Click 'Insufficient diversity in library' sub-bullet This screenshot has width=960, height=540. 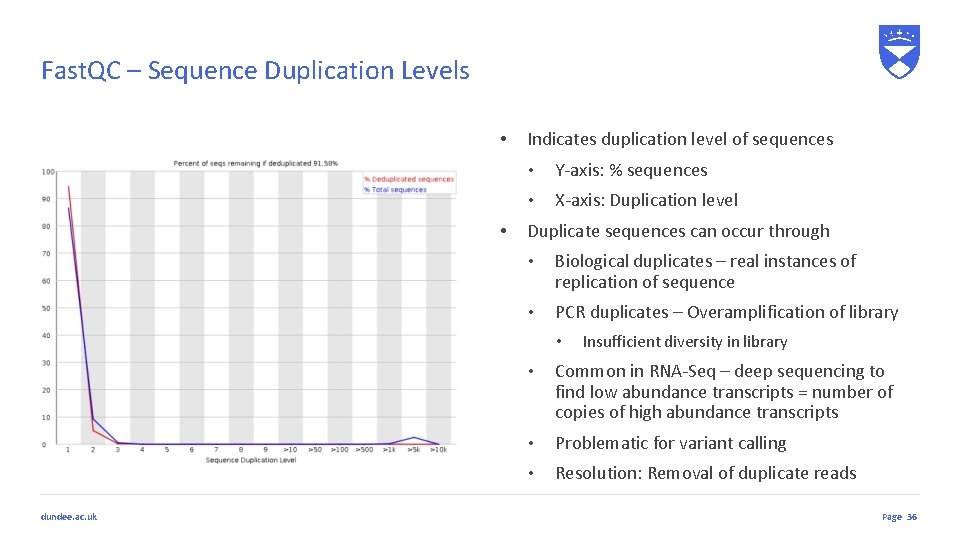coord(684,342)
